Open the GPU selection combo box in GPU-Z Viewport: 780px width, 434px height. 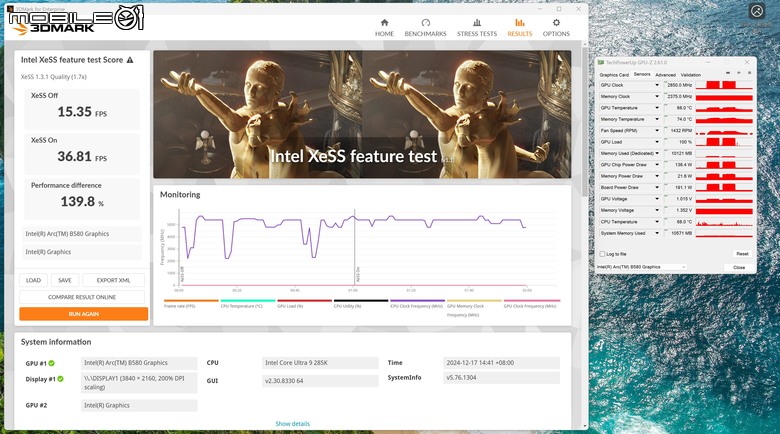tap(641, 267)
